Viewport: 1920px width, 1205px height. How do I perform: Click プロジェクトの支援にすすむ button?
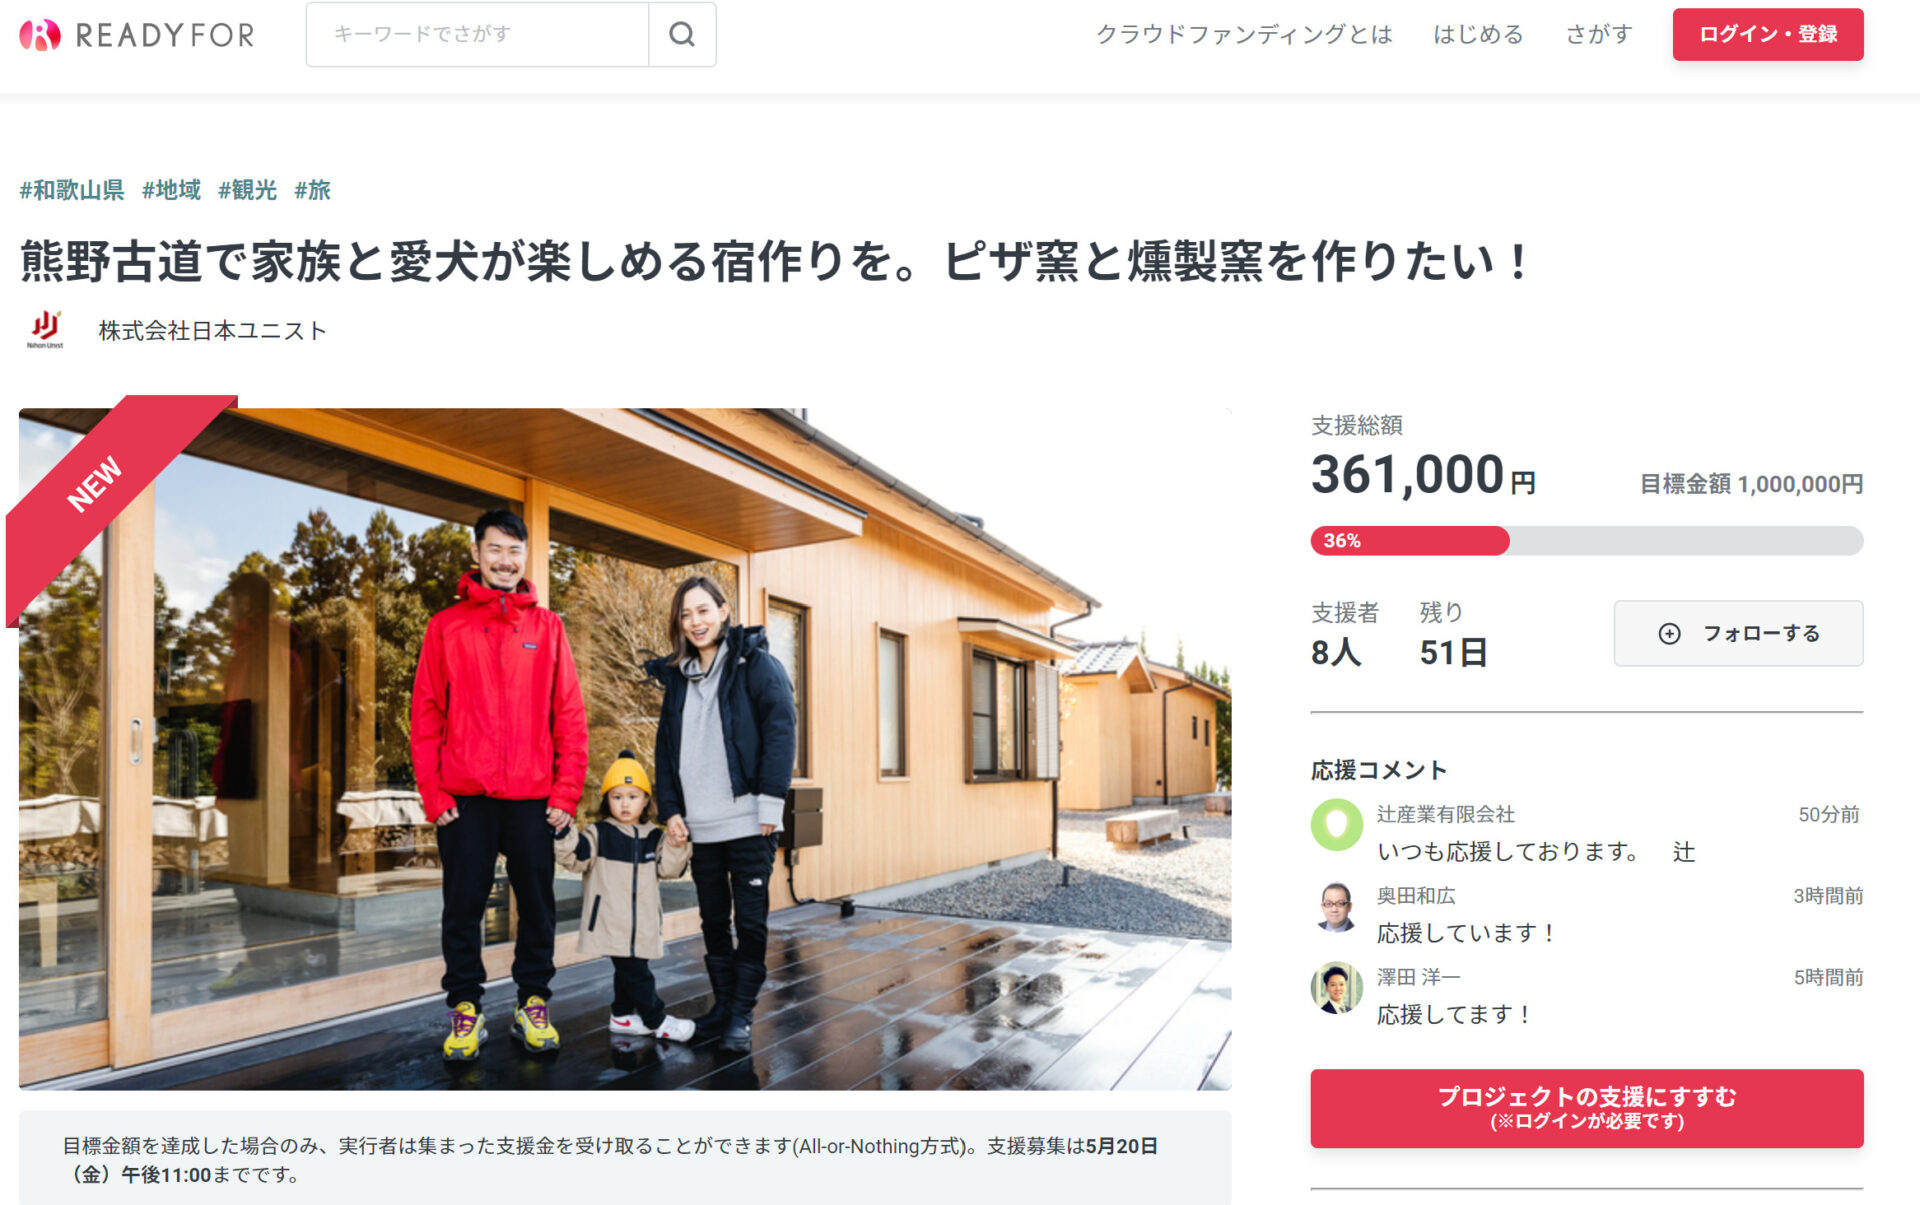click(1586, 1108)
